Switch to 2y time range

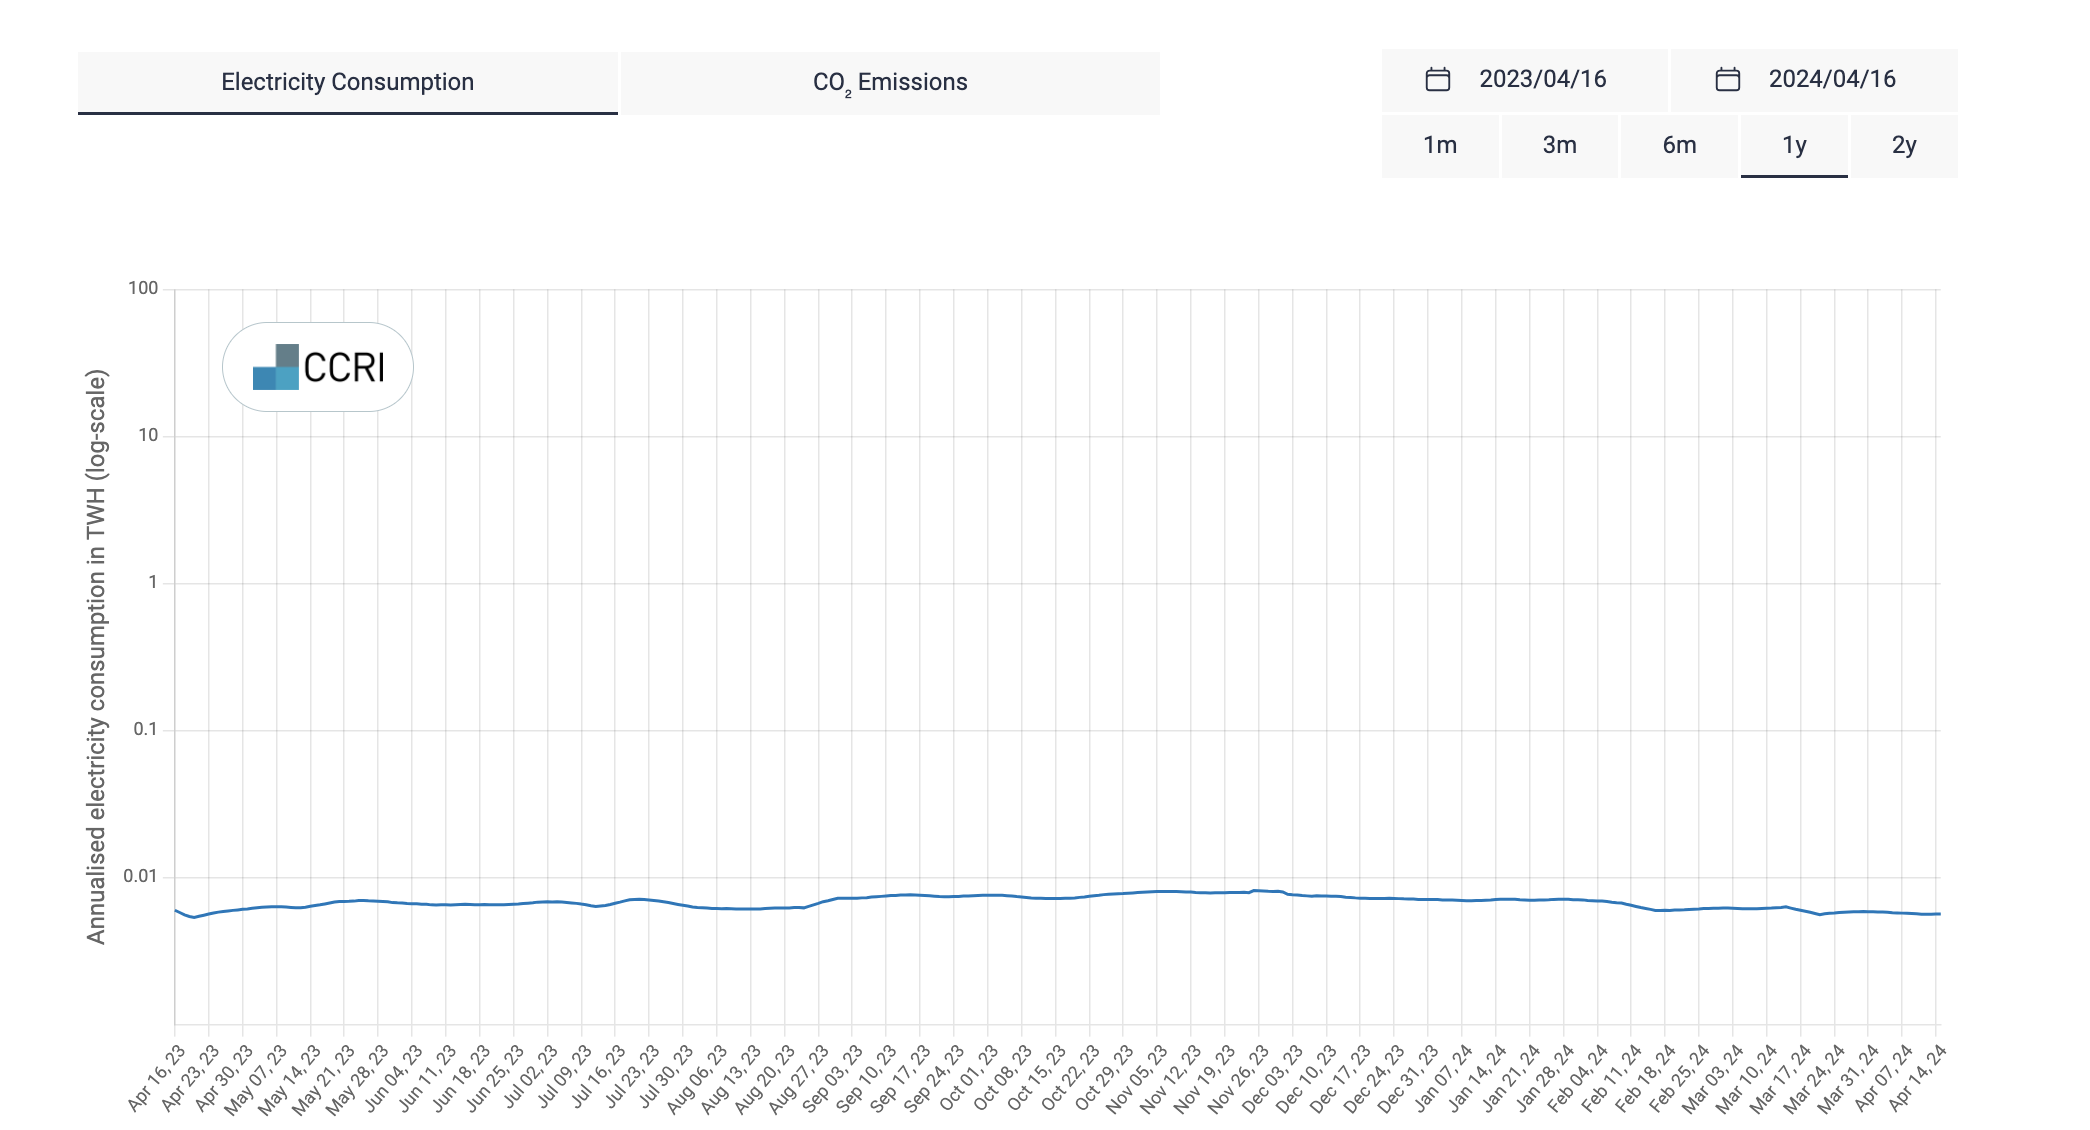[x=1904, y=146]
